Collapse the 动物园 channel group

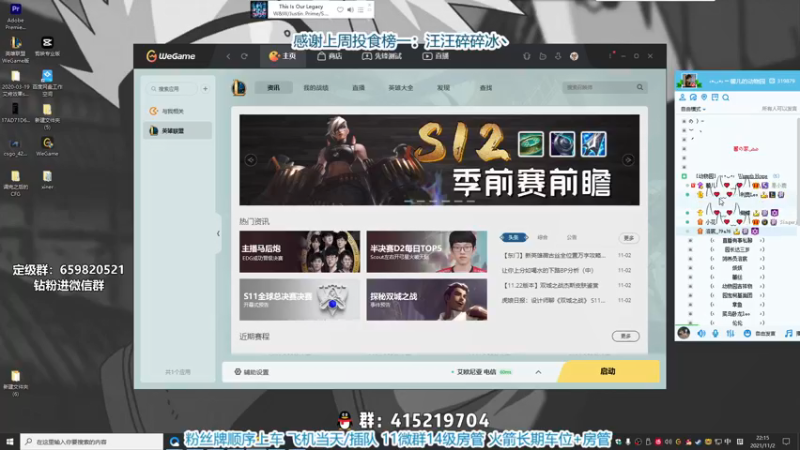point(684,176)
